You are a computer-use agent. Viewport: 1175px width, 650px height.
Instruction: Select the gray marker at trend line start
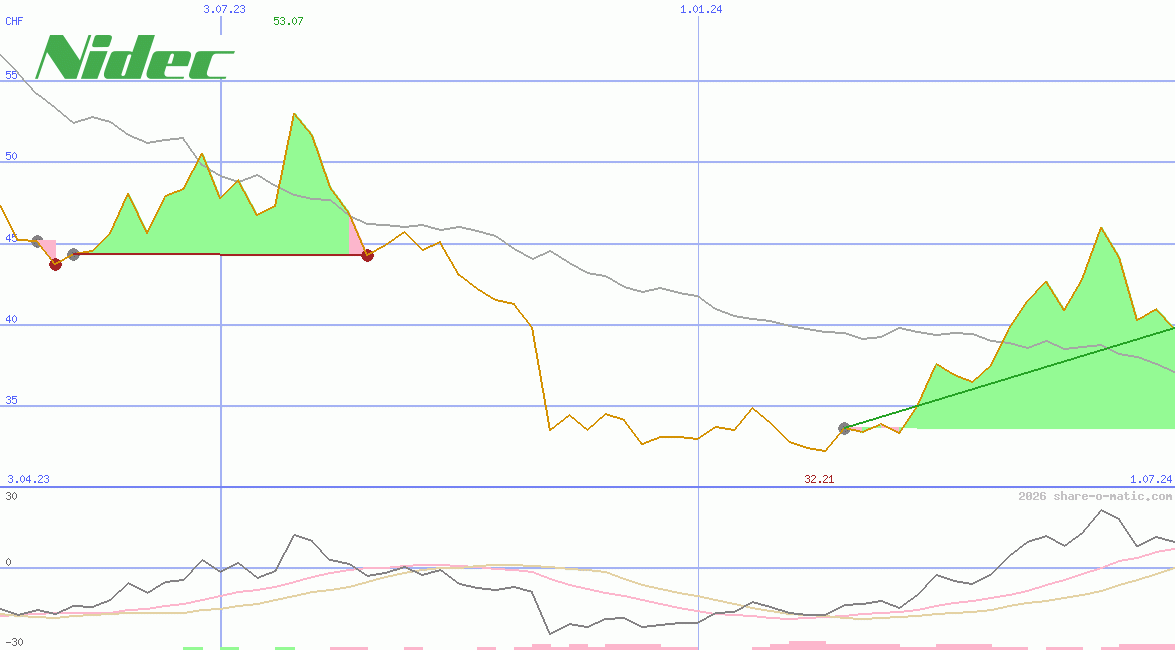click(845, 428)
